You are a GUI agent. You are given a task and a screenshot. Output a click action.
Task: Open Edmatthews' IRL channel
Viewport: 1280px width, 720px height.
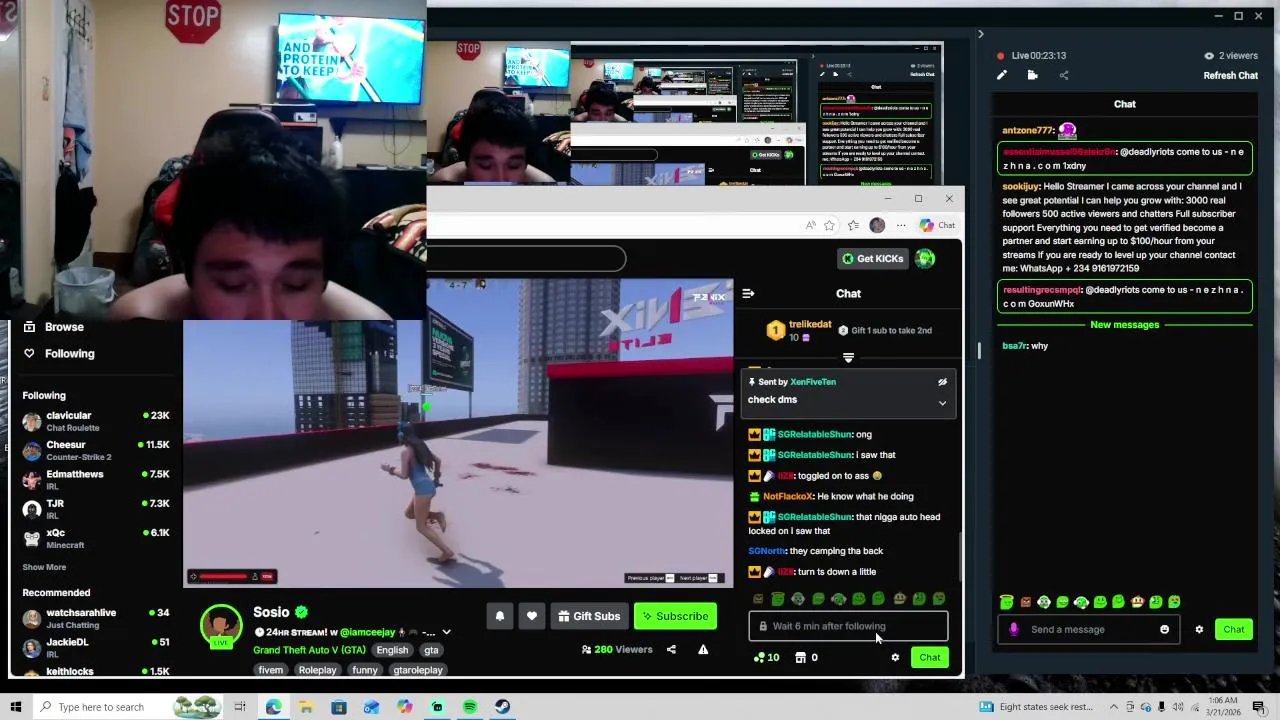coord(95,480)
